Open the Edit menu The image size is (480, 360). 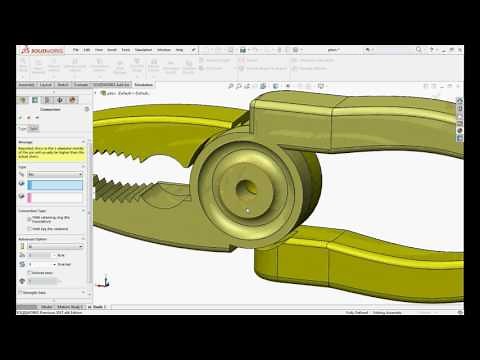tap(87, 50)
